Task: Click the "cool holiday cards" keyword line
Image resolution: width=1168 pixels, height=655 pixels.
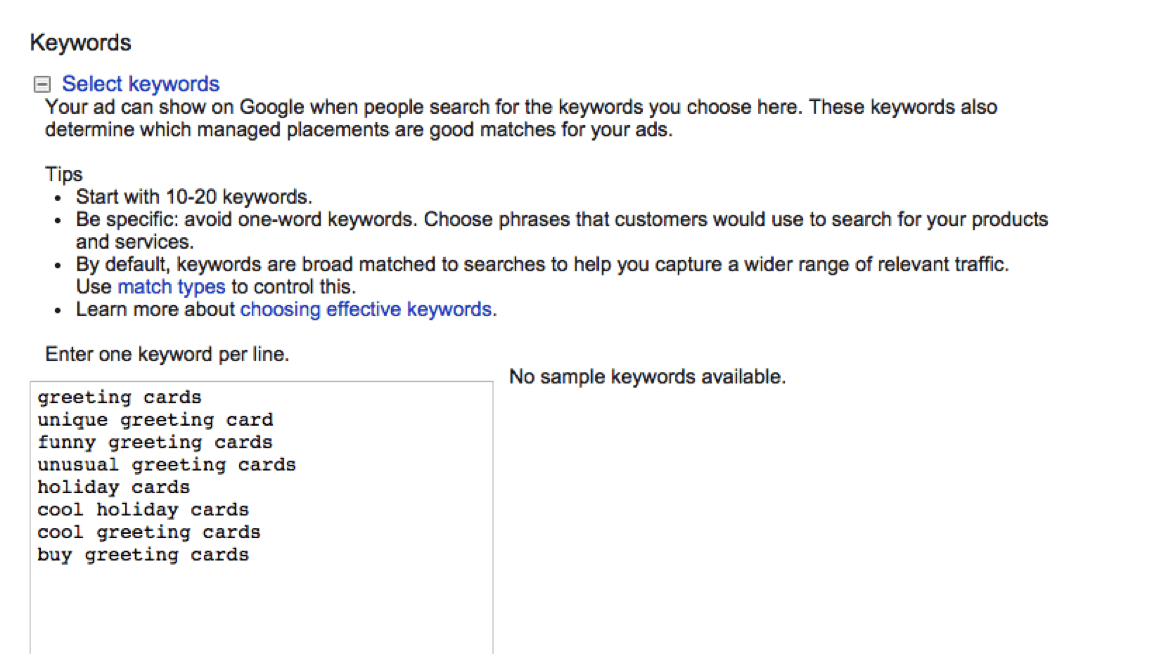Action: coord(143,510)
